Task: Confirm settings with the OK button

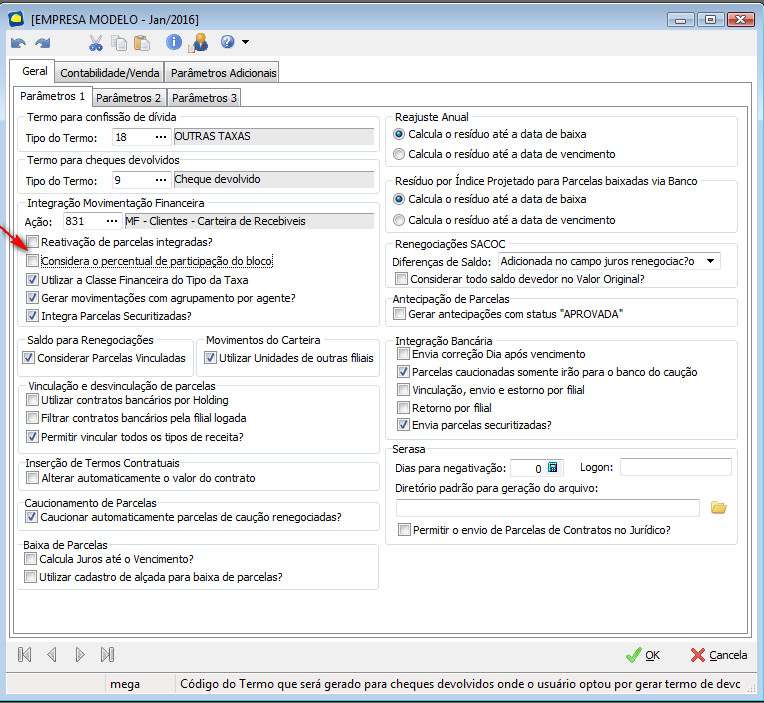Action: click(x=642, y=655)
